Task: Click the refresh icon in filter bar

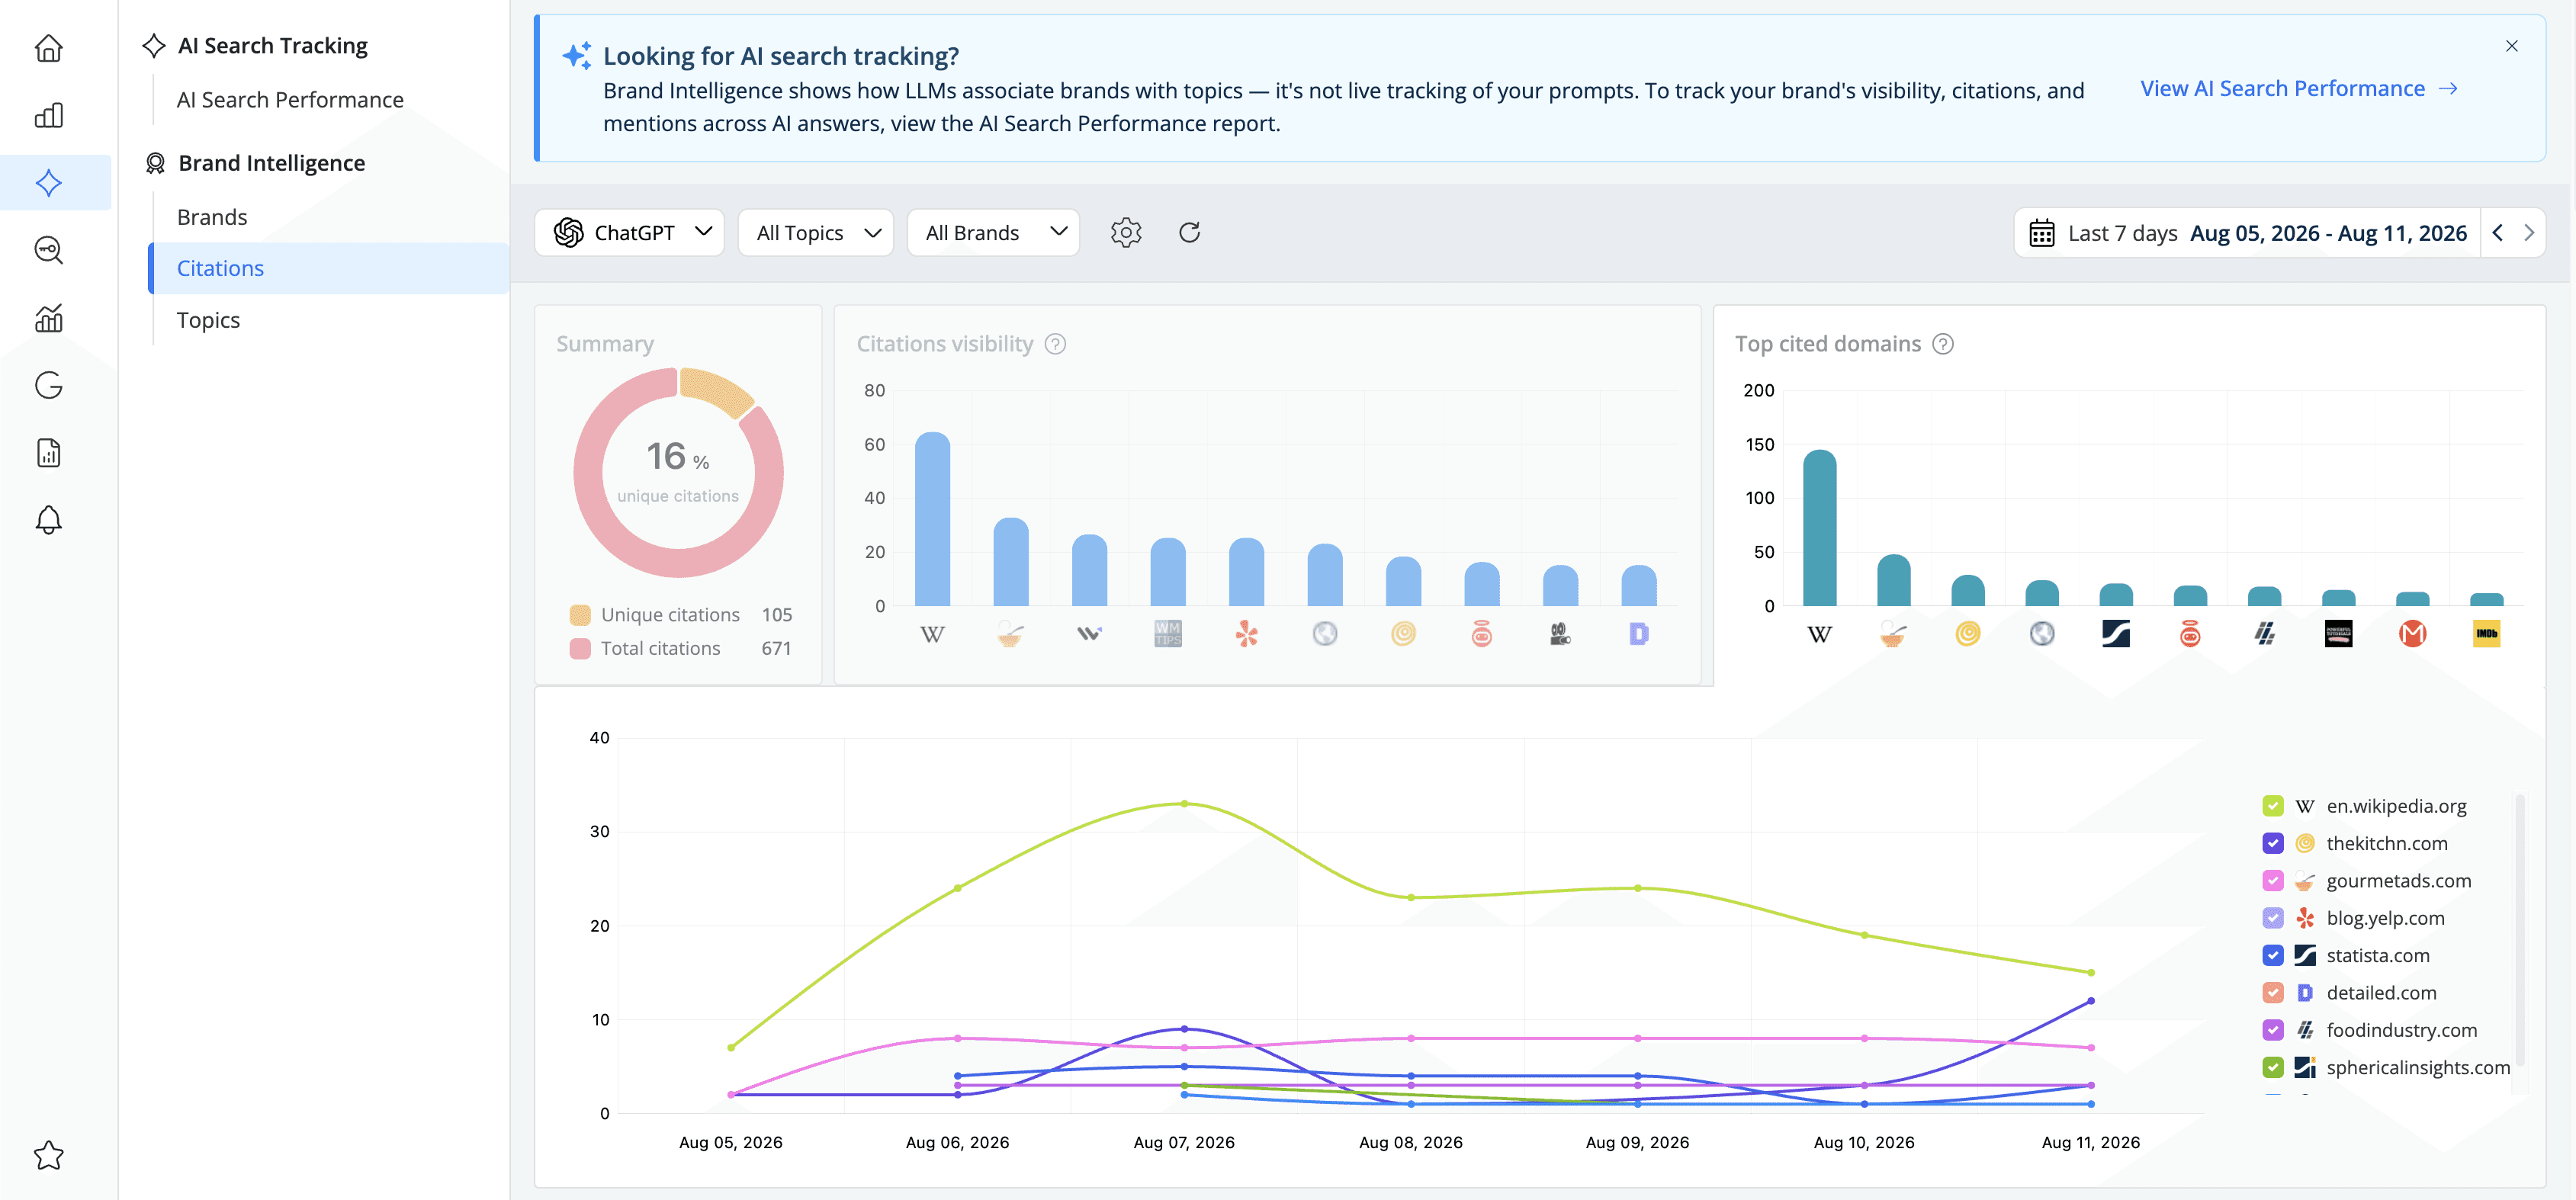Action: click(1189, 232)
